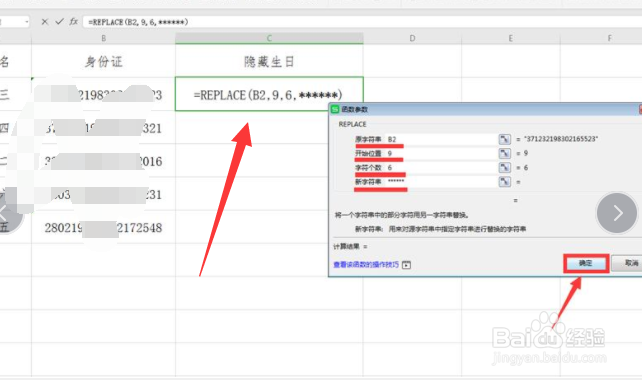
Task: Click the 函数参数 dialog title icon
Action: tap(335, 109)
